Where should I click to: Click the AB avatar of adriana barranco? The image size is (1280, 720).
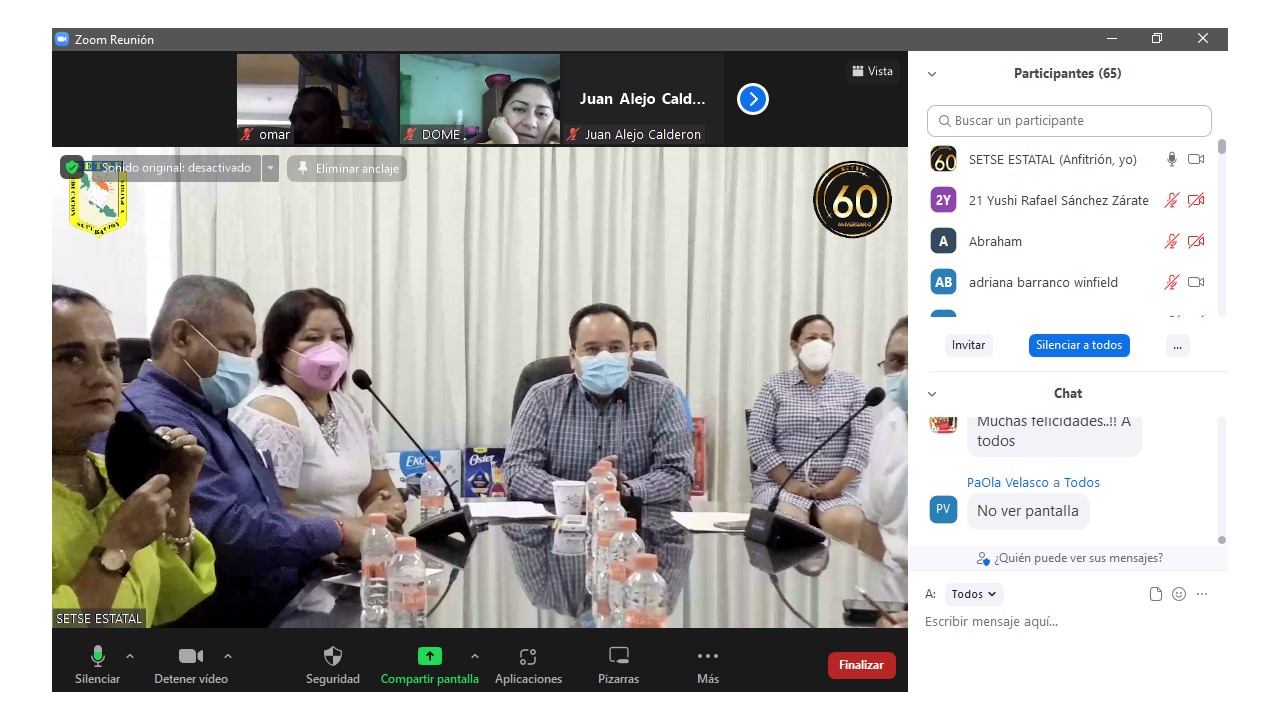pos(944,282)
